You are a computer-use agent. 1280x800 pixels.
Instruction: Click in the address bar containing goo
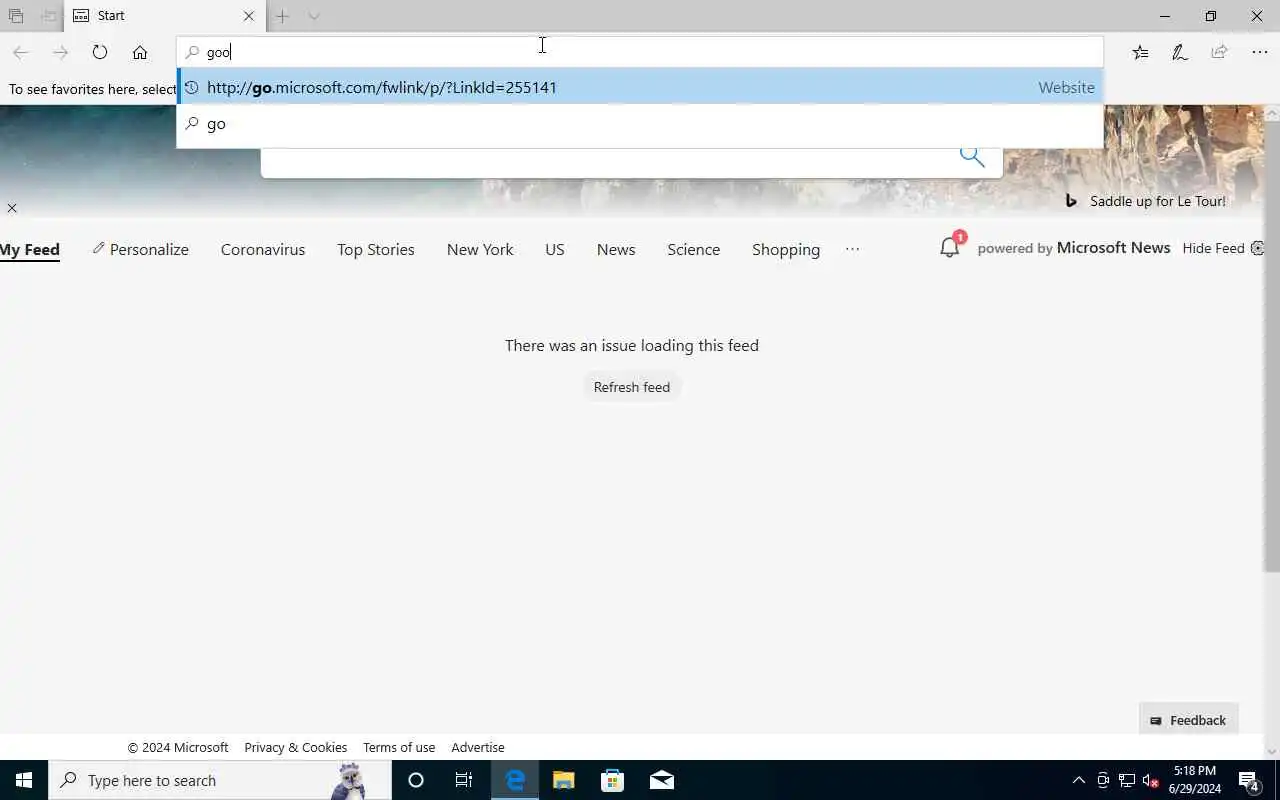[x=640, y=52]
